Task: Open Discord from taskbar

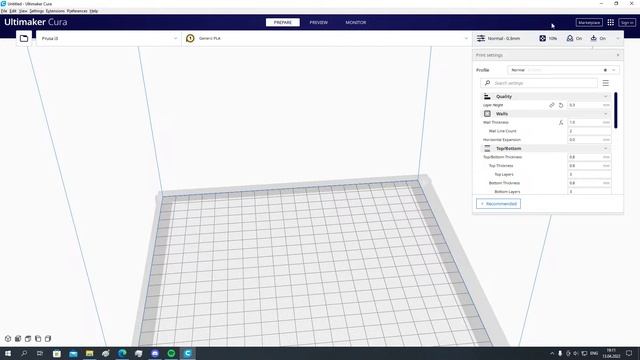Action: point(155,353)
